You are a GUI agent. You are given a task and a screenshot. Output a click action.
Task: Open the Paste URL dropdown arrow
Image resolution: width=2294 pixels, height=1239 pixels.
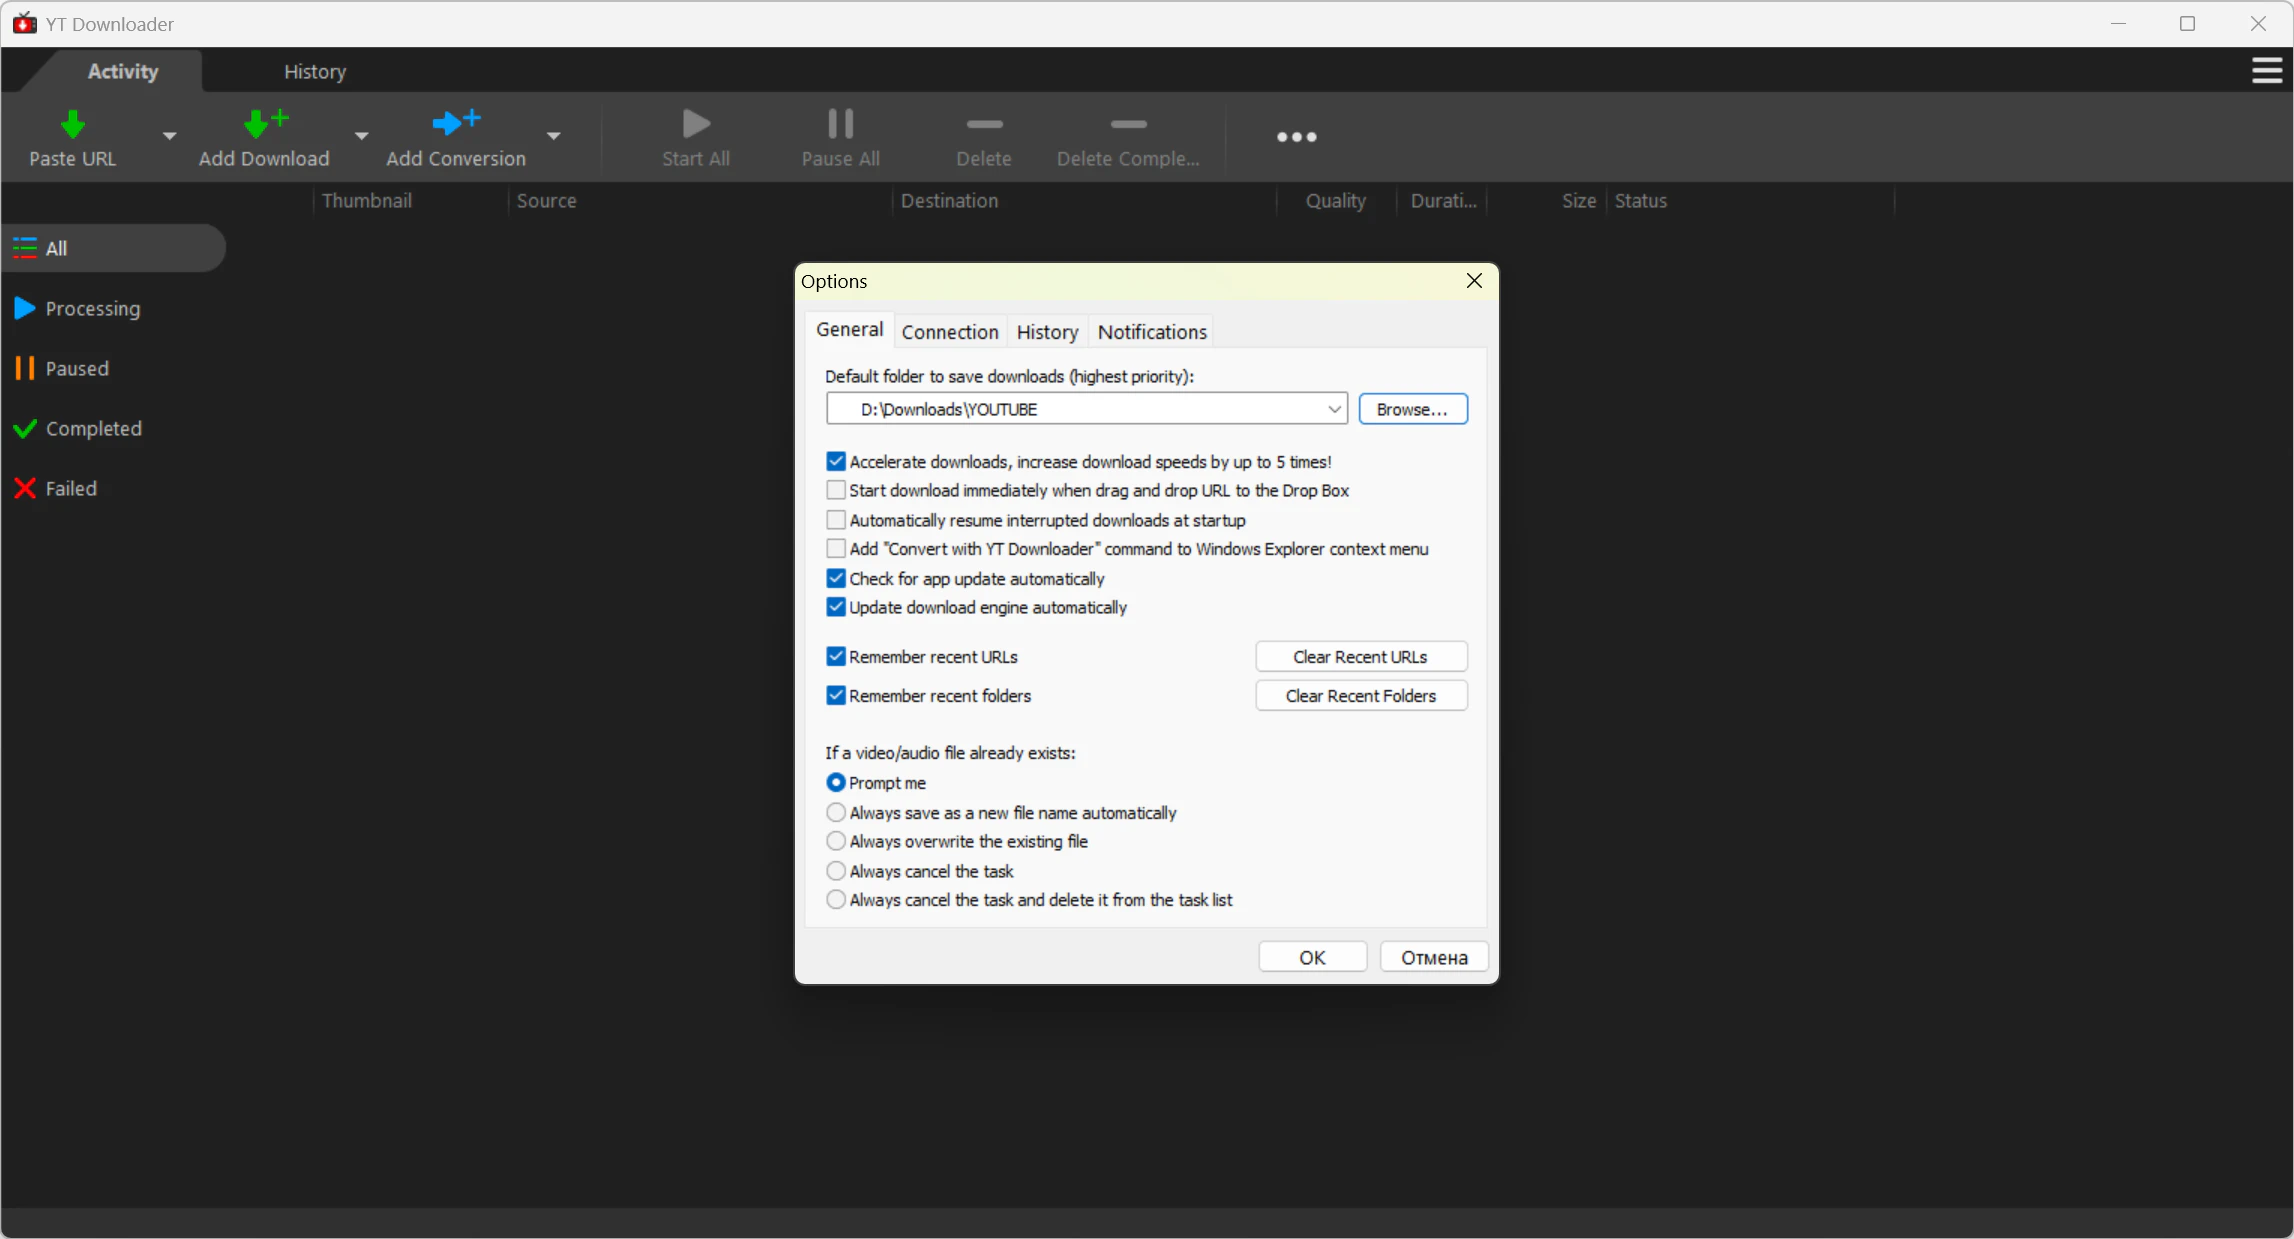coord(169,136)
